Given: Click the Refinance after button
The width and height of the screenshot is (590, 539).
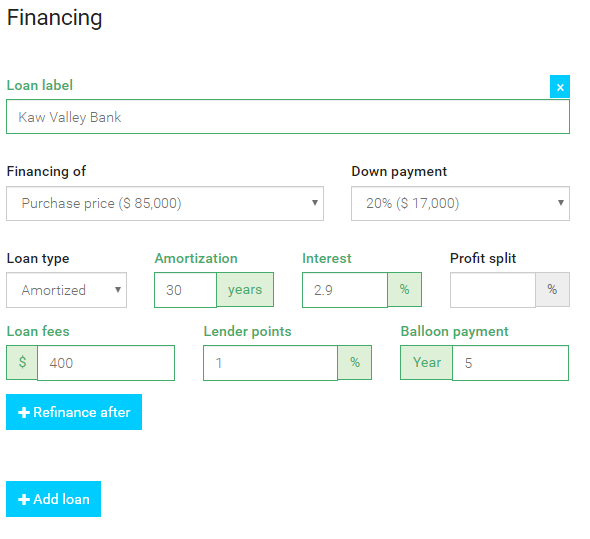Looking at the screenshot, I should [x=74, y=412].
